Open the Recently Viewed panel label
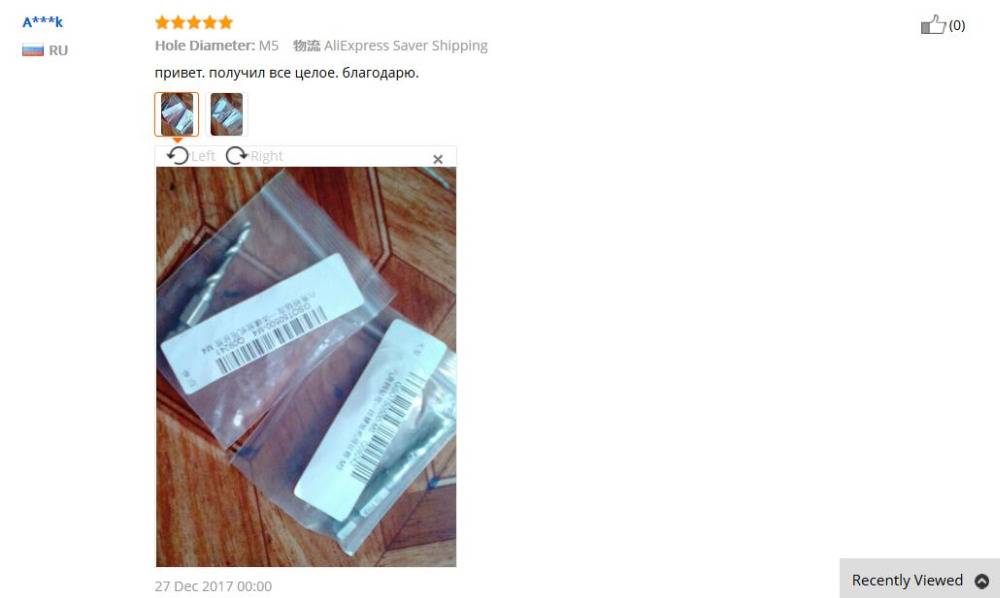Viewport: 1000px width, 598px height. click(907, 580)
